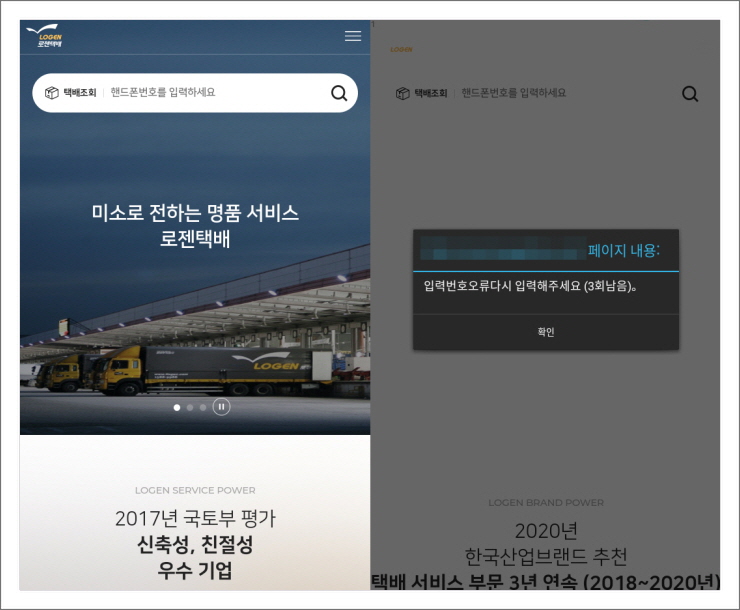740x610 pixels.
Task: Click 택배조회 label in left search bar
Action: coord(80,92)
